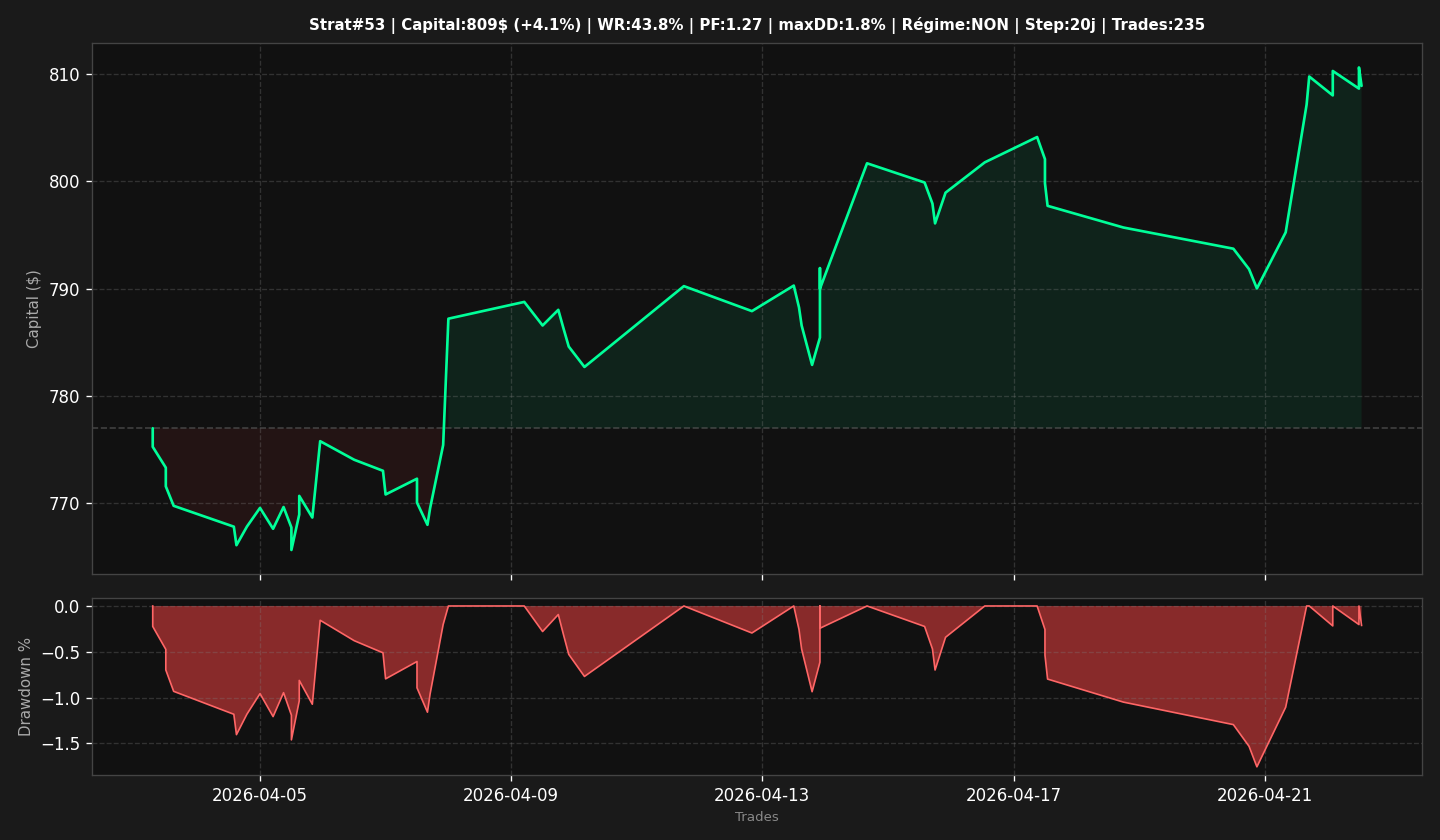The image size is (1440, 840).
Task: Click the "Trades" x-axis label
Action: point(757,817)
